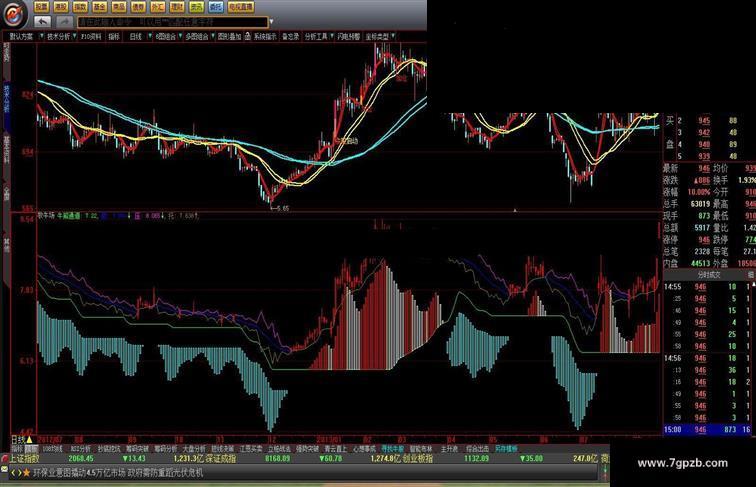Select the 青云直上 indicator tab
The image size is (756, 487).
click(x=336, y=449)
